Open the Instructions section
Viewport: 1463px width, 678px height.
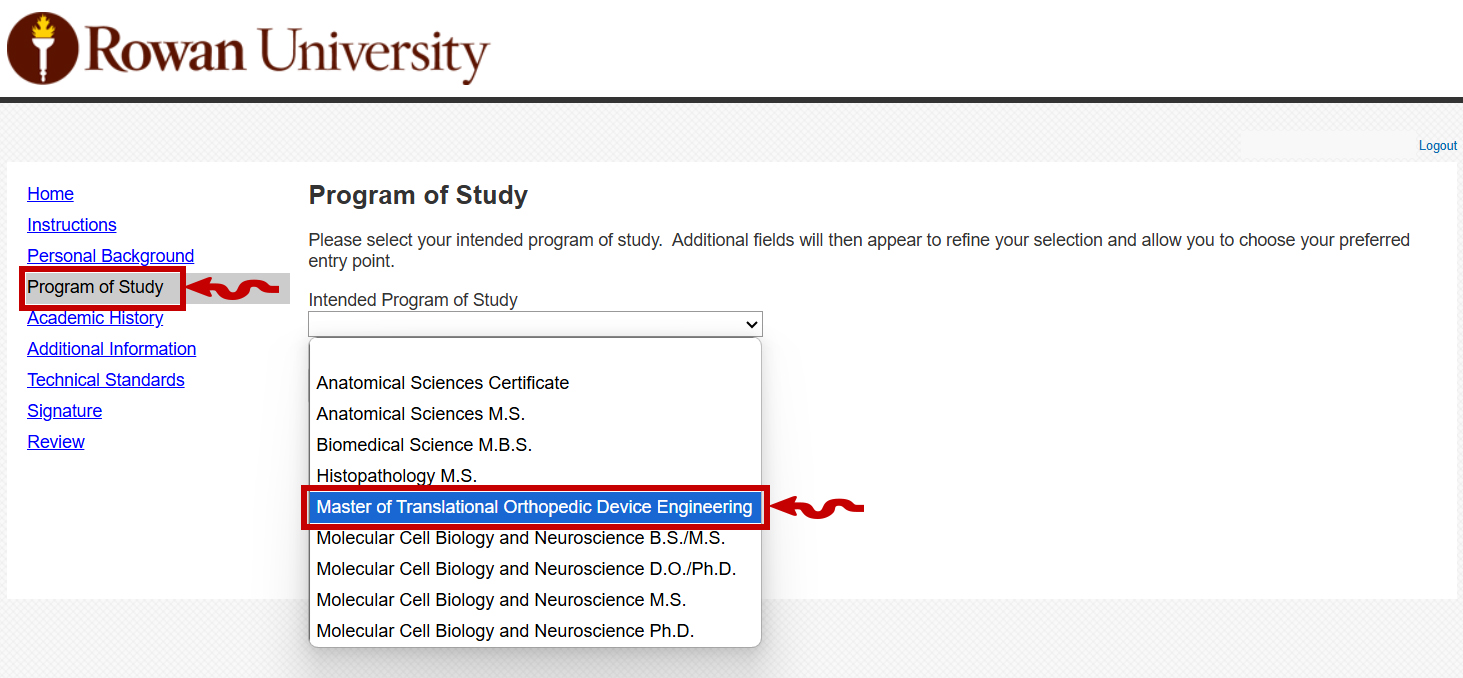[x=72, y=225]
